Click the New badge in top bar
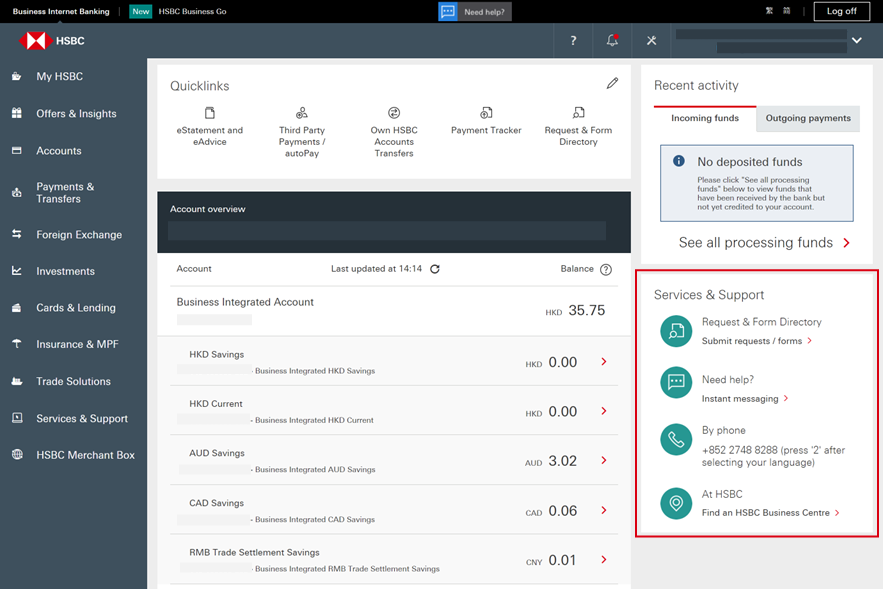 (141, 11)
